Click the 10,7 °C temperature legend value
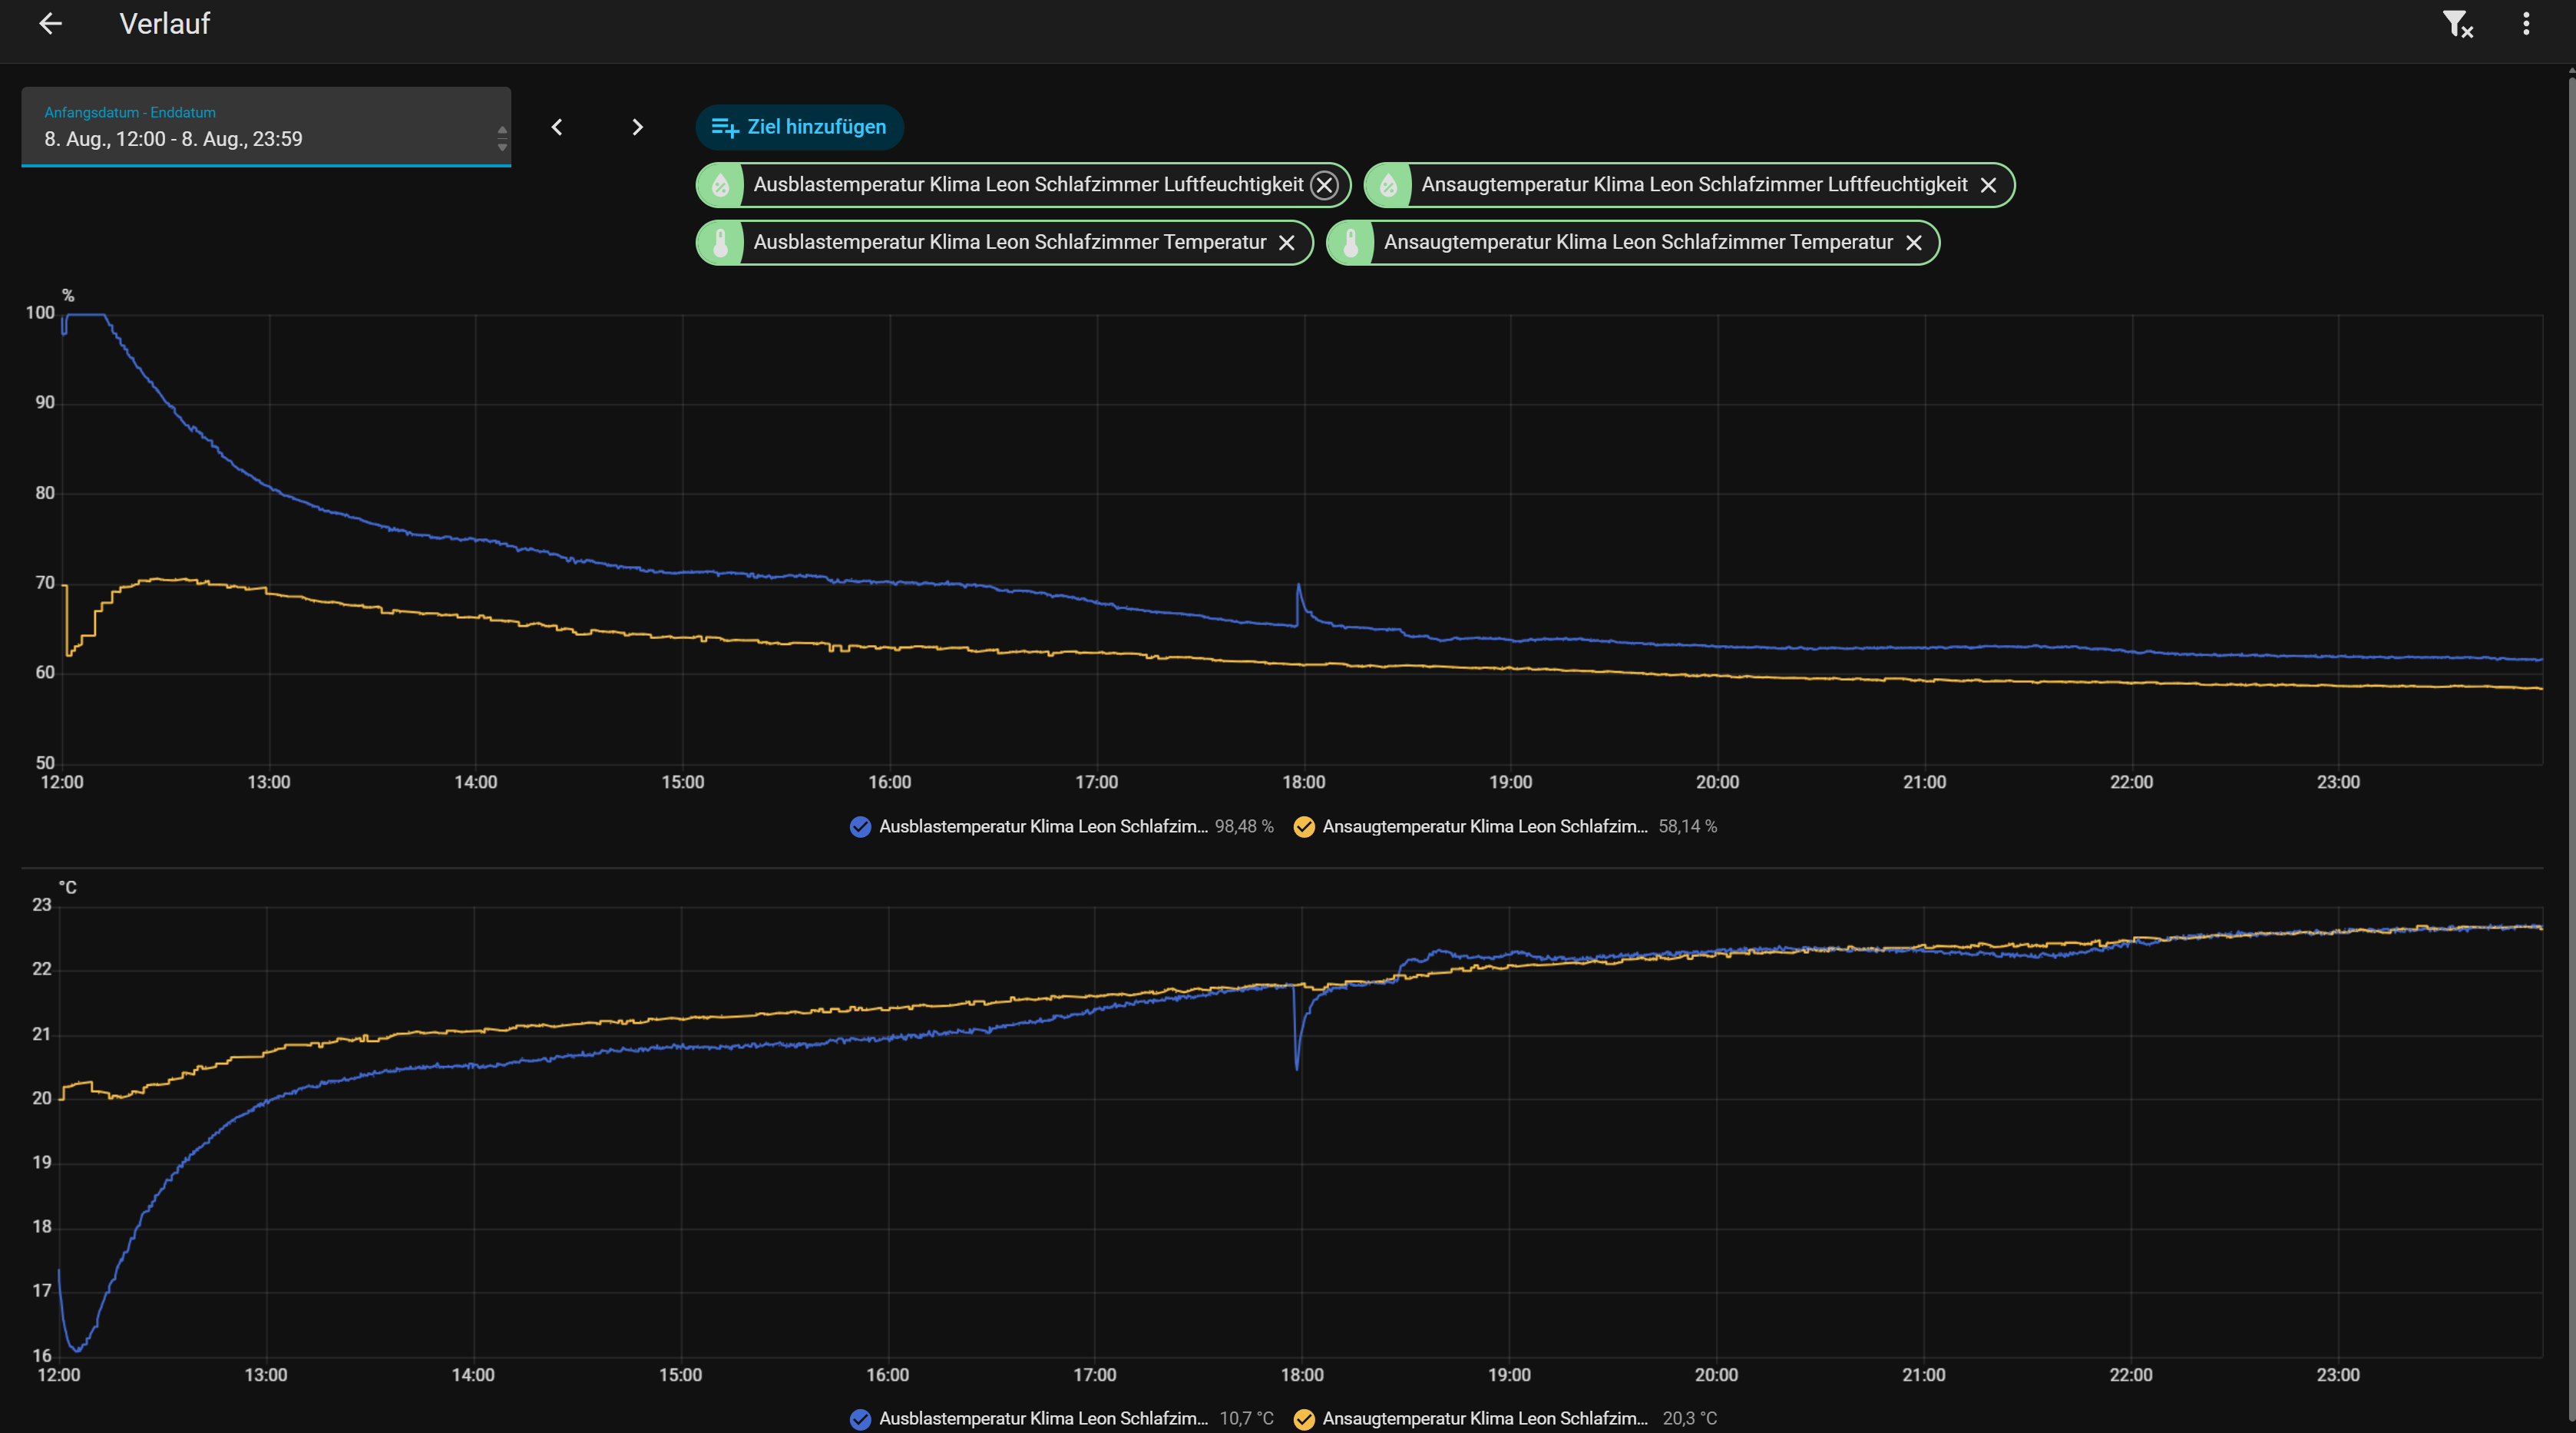Screen dimensions: 2576x1433 click(x=1246, y=1419)
